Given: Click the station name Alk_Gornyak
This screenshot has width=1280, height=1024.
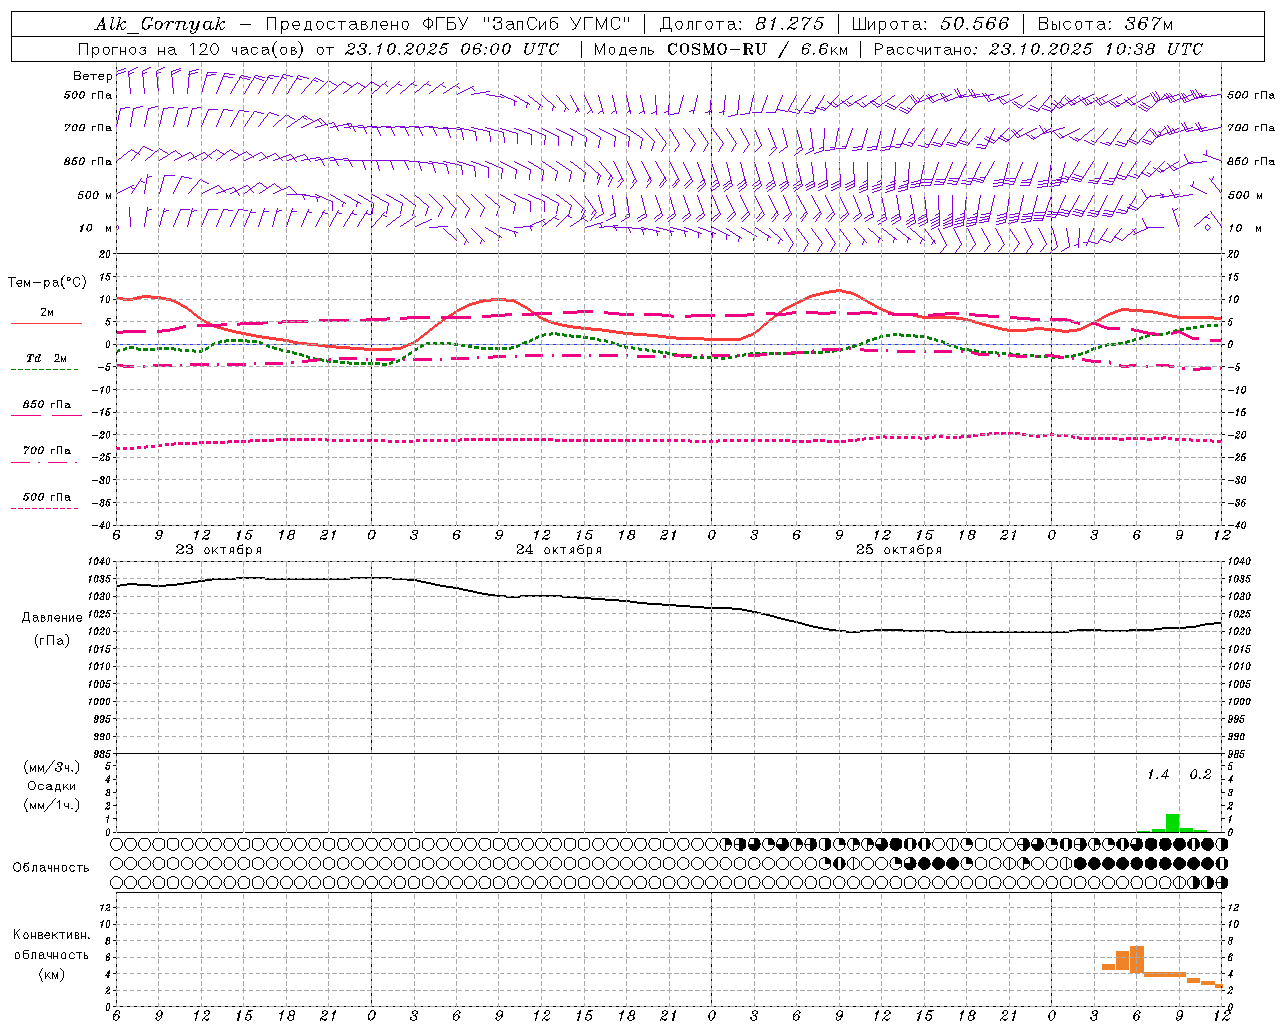Looking at the screenshot, I should tap(160, 24).
